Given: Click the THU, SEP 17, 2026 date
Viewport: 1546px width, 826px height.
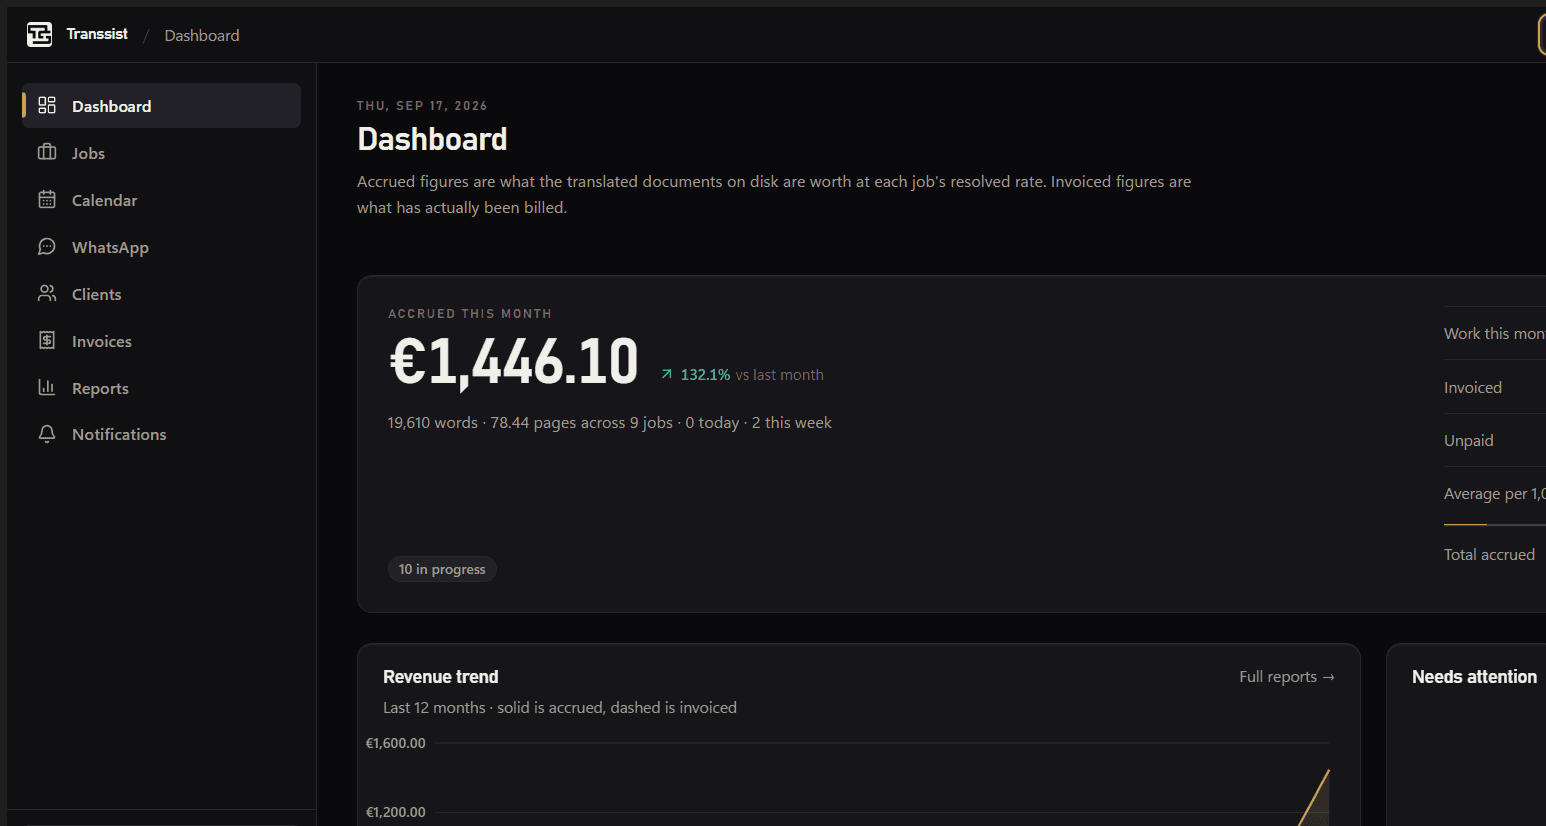Looking at the screenshot, I should [422, 106].
